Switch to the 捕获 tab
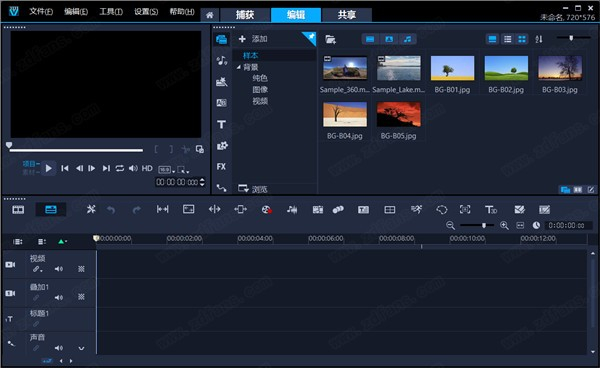The image size is (600, 368). (245, 15)
